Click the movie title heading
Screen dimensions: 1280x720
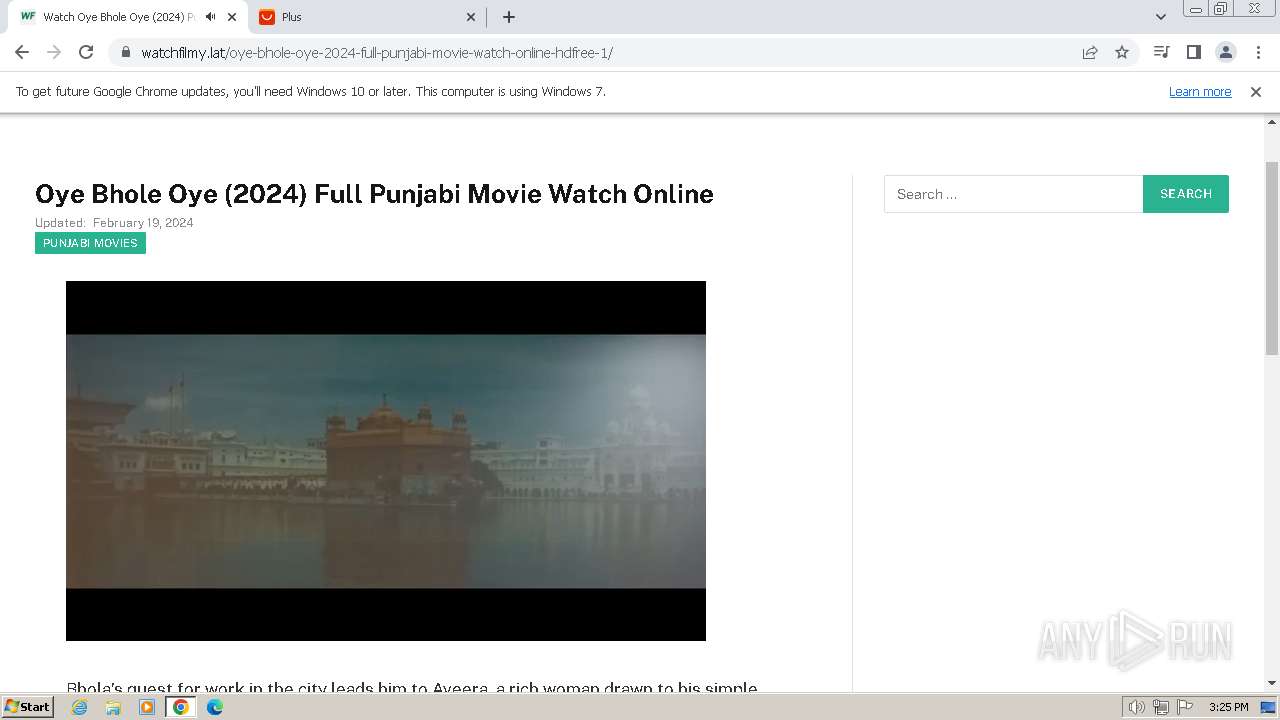point(374,193)
